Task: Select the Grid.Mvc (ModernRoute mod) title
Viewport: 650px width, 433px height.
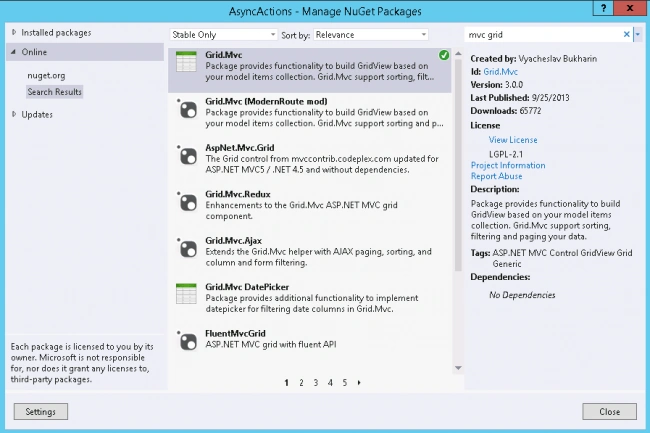Action: pos(266,101)
